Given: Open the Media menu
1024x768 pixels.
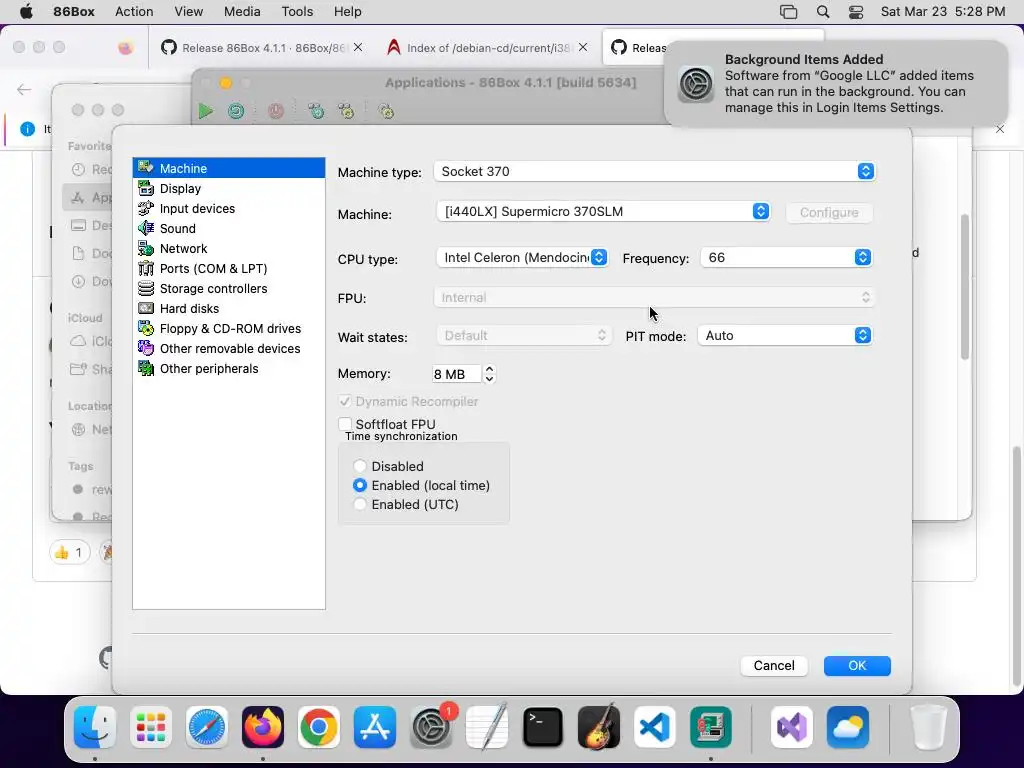Looking at the screenshot, I should coord(242,11).
